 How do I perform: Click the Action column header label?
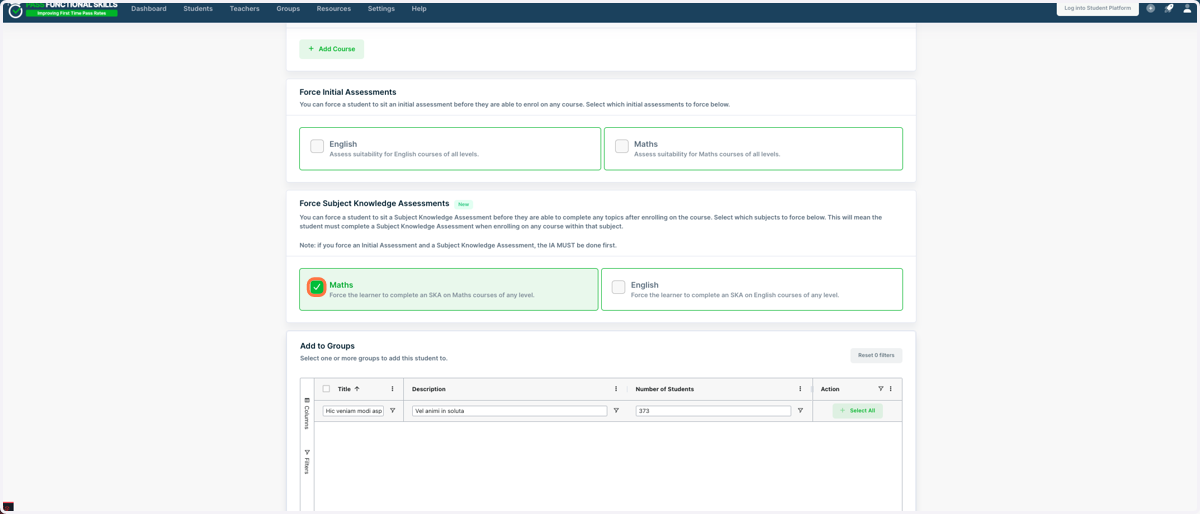[x=830, y=389]
